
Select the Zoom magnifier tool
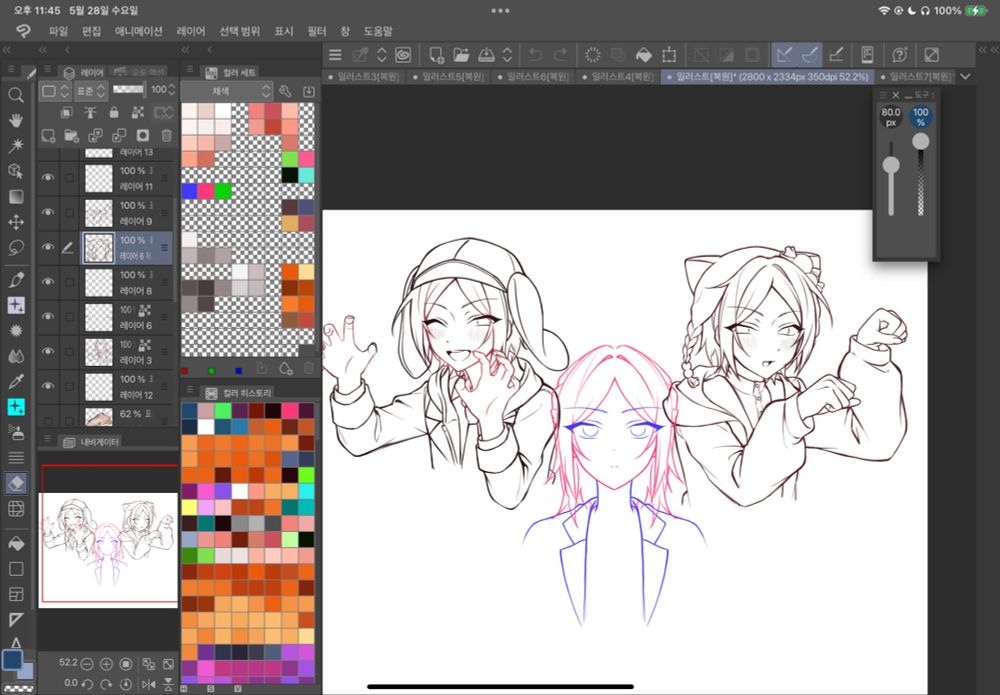point(16,96)
